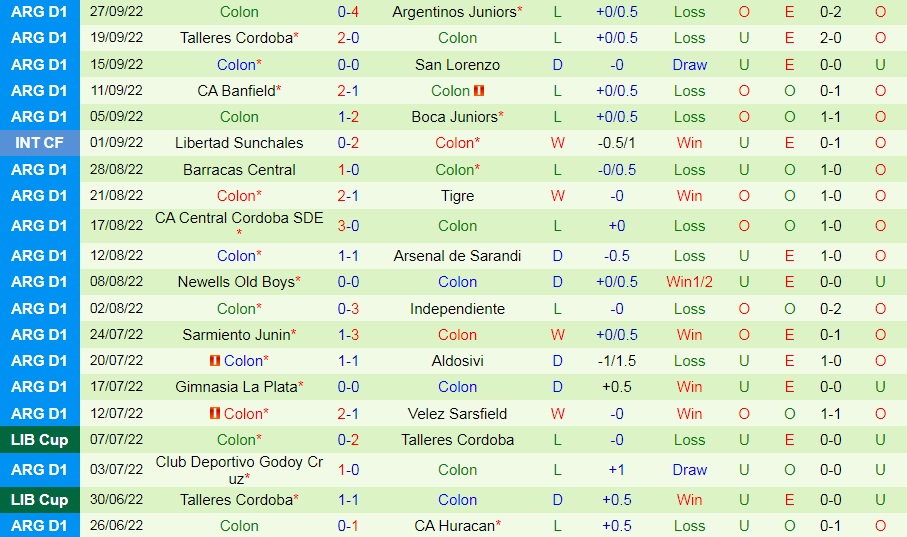Open the INT CF competition label
This screenshot has width=907, height=537.
(39, 143)
